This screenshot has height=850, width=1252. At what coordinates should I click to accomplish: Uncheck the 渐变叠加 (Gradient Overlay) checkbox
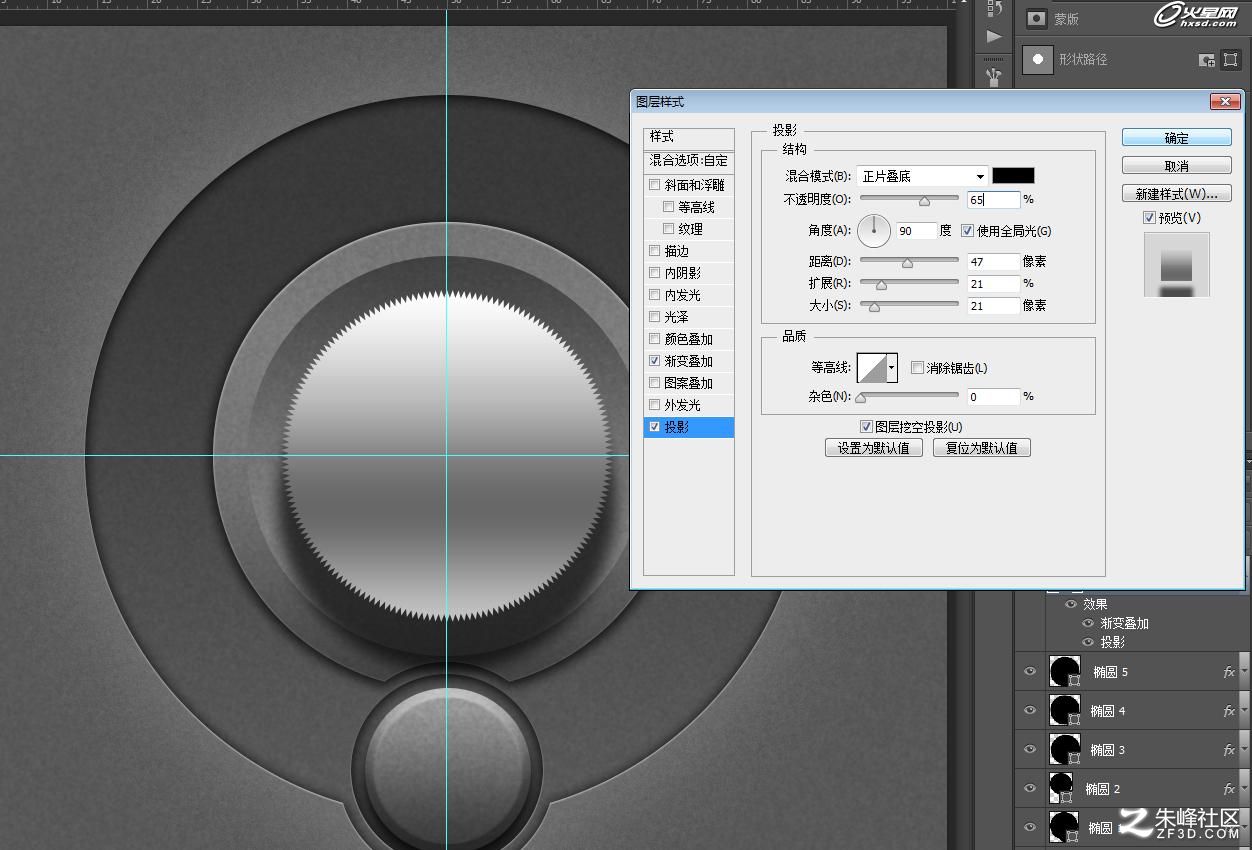click(x=655, y=361)
